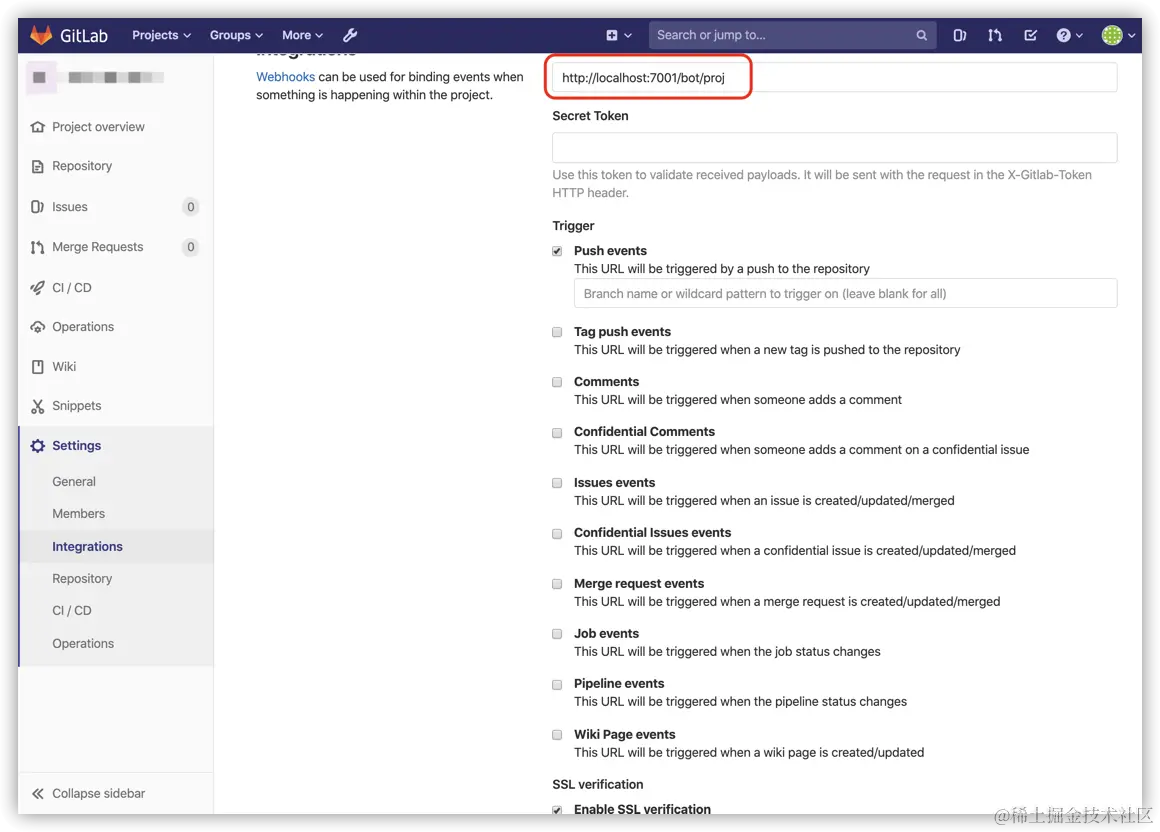Open the admin area wrench icon
The image size is (1160, 832).
point(350,35)
